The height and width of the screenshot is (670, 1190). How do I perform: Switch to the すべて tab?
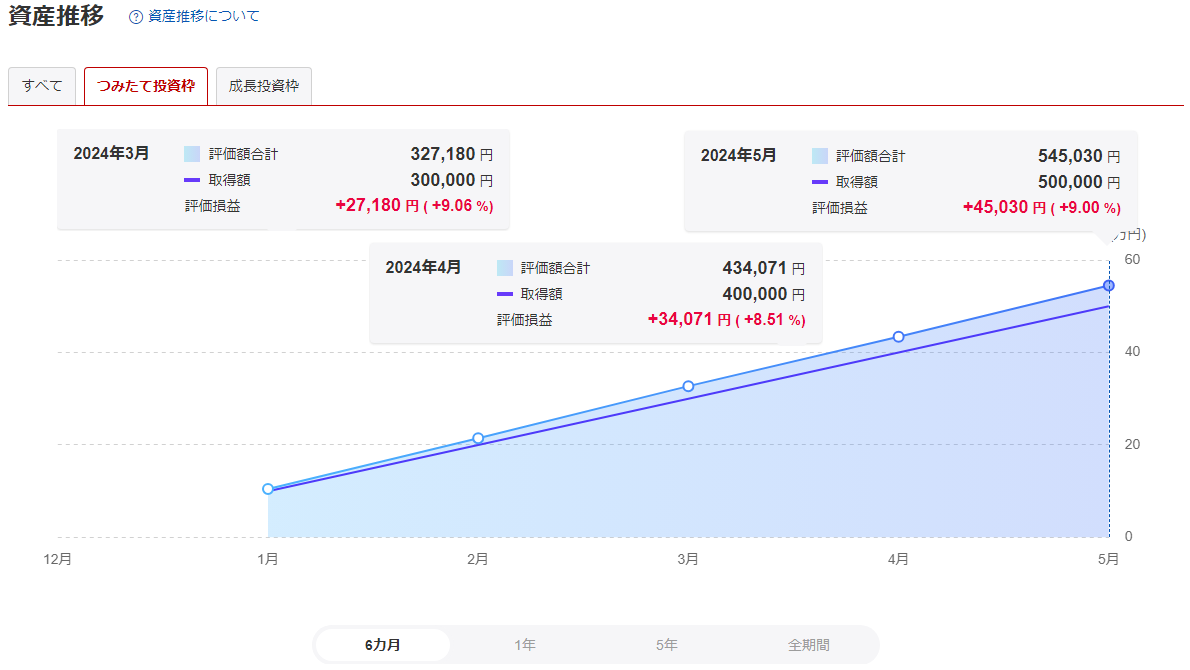click(x=42, y=86)
